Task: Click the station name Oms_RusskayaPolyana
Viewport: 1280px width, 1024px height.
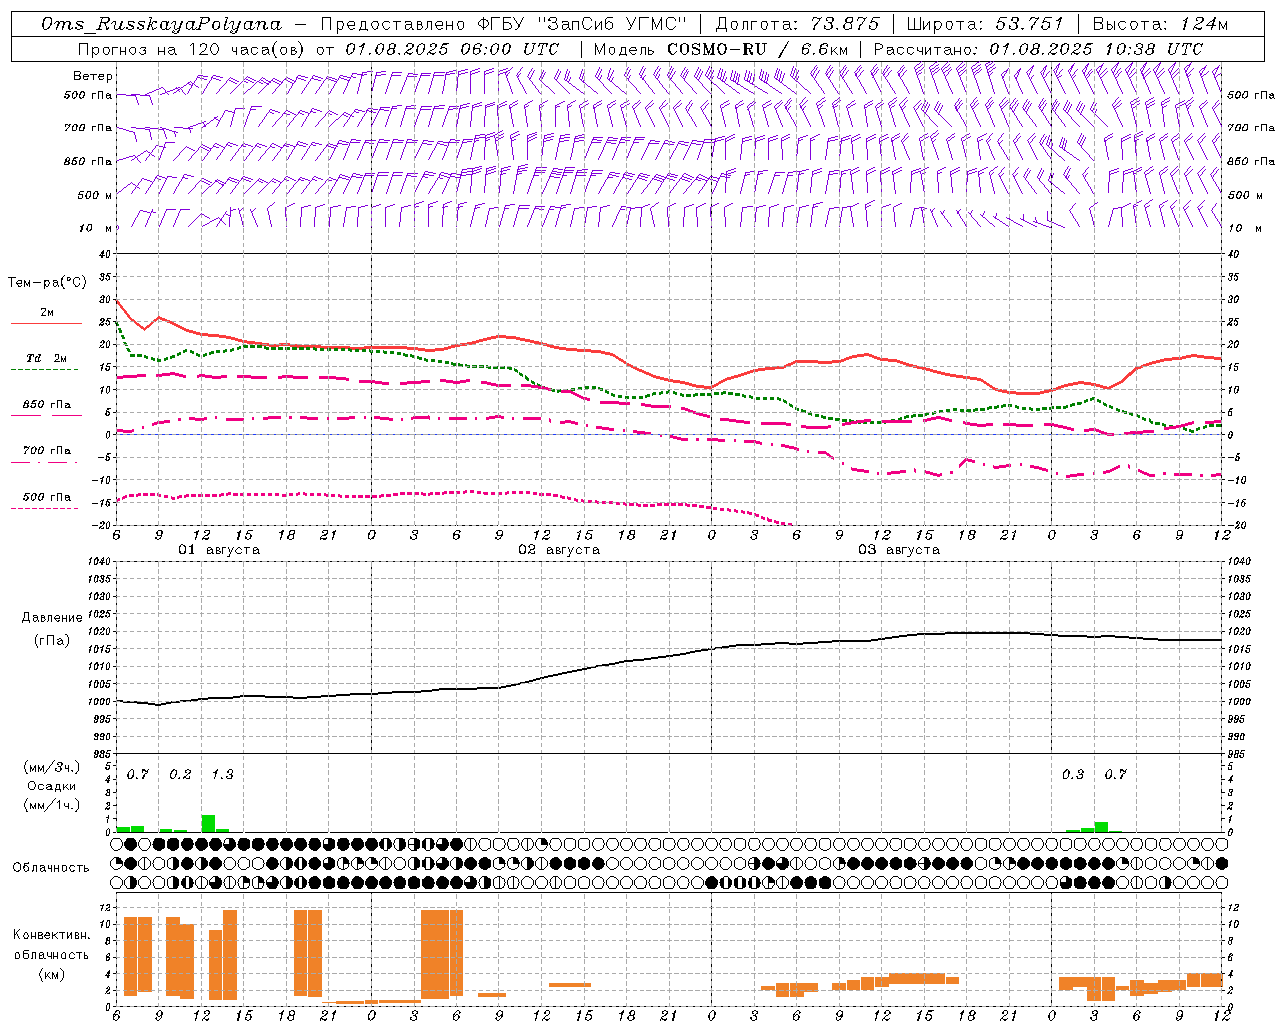Action: pyautogui.click(x=161, y=24)
